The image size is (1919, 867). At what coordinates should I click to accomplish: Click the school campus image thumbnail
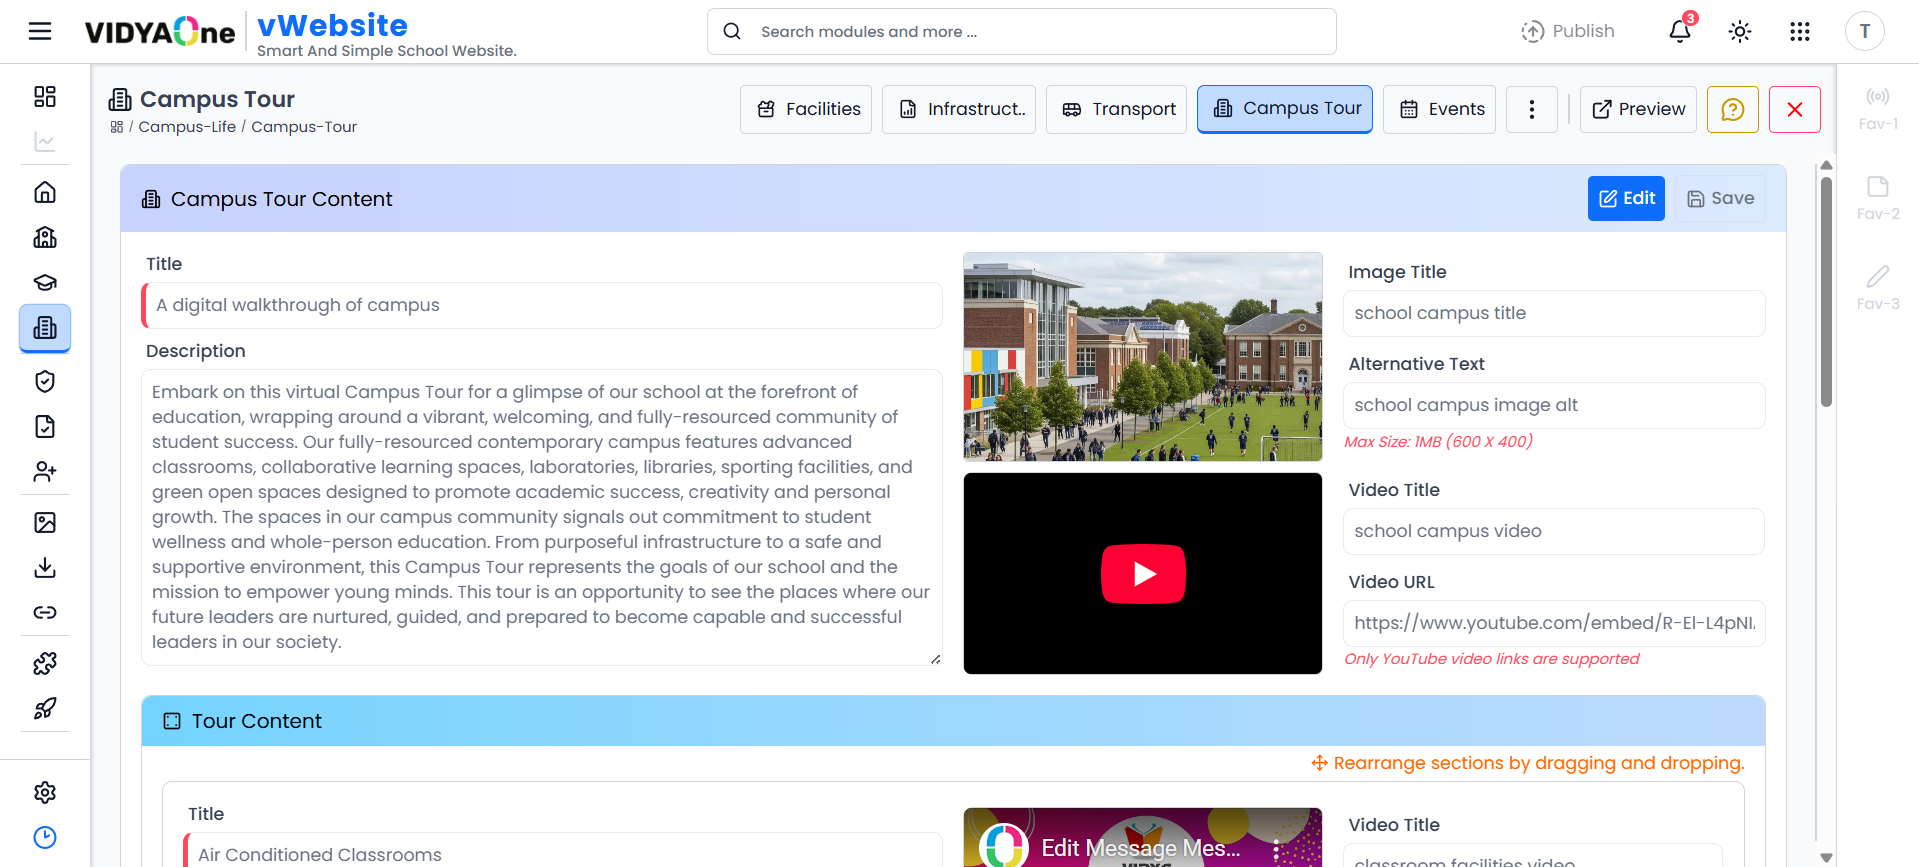[1143, 357]
